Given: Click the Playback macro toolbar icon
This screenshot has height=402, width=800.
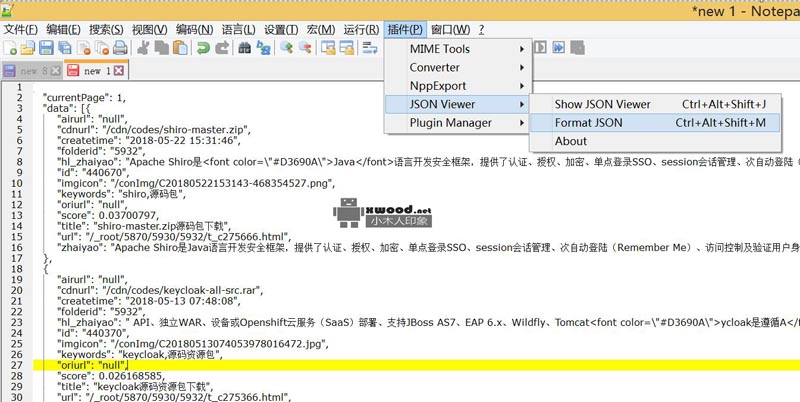Looking at the screenshot, I should 540,48.
